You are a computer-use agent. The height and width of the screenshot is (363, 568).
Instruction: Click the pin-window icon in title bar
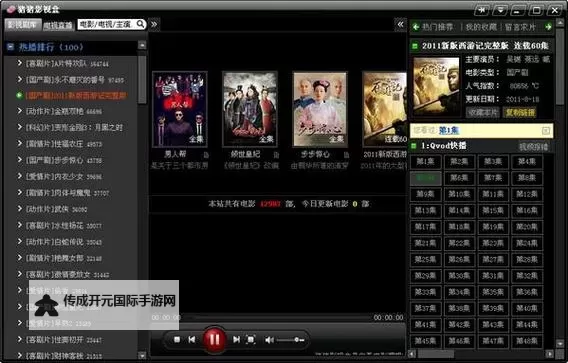pos(481,10)
